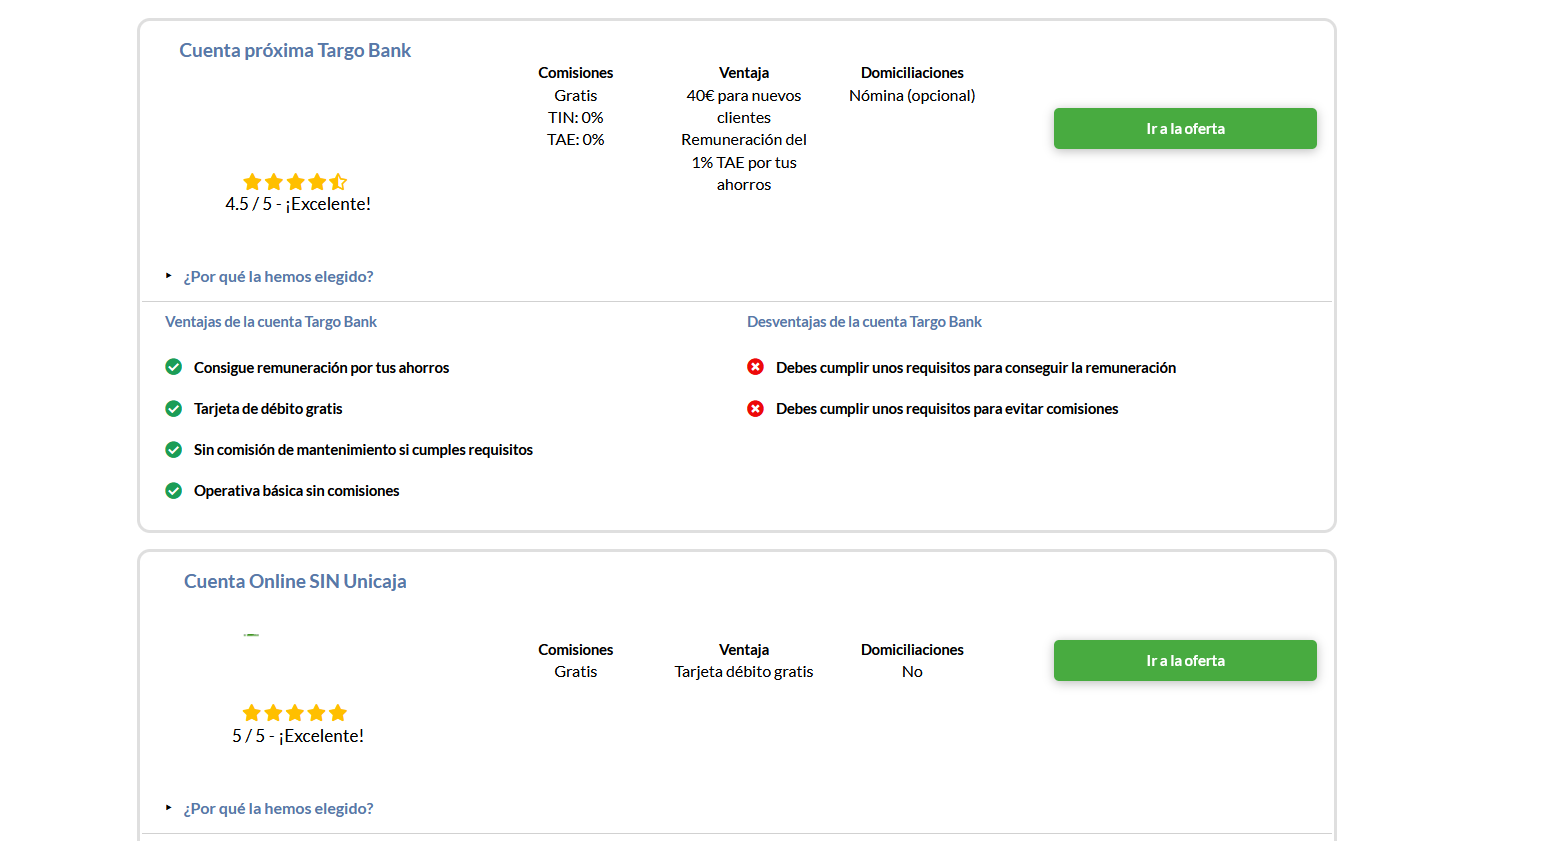
Task: Click the small Unicaja logo image
Action: pos(251,635)
